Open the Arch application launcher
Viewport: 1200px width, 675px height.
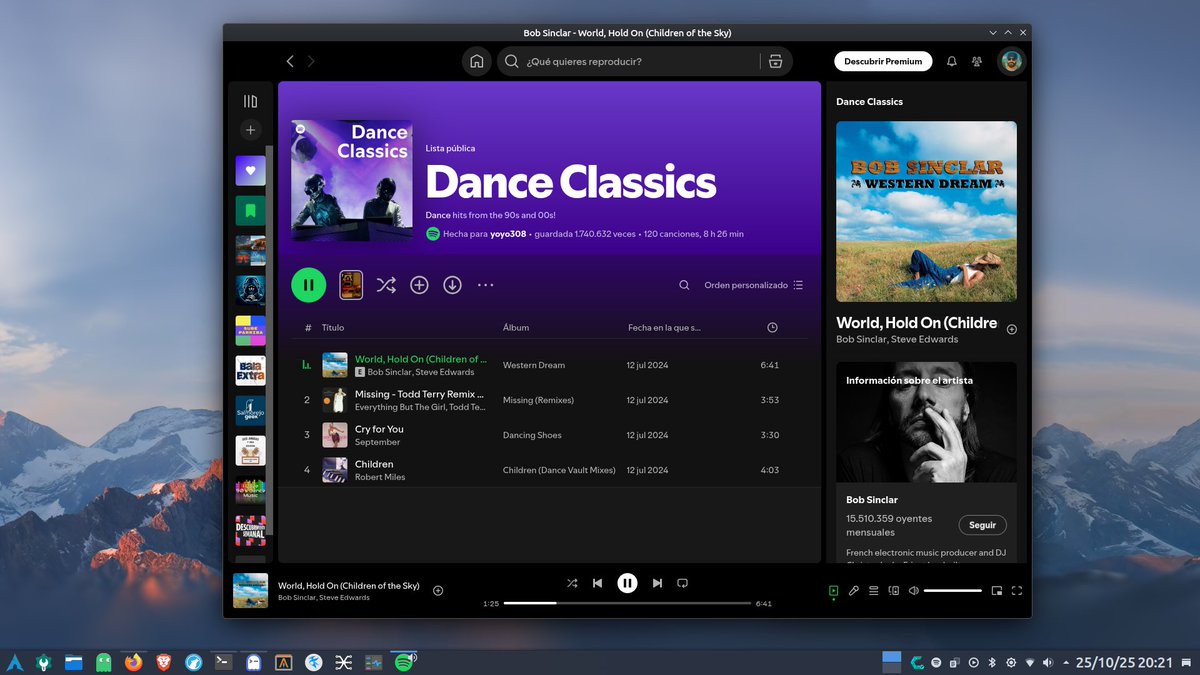coord(14,662)
